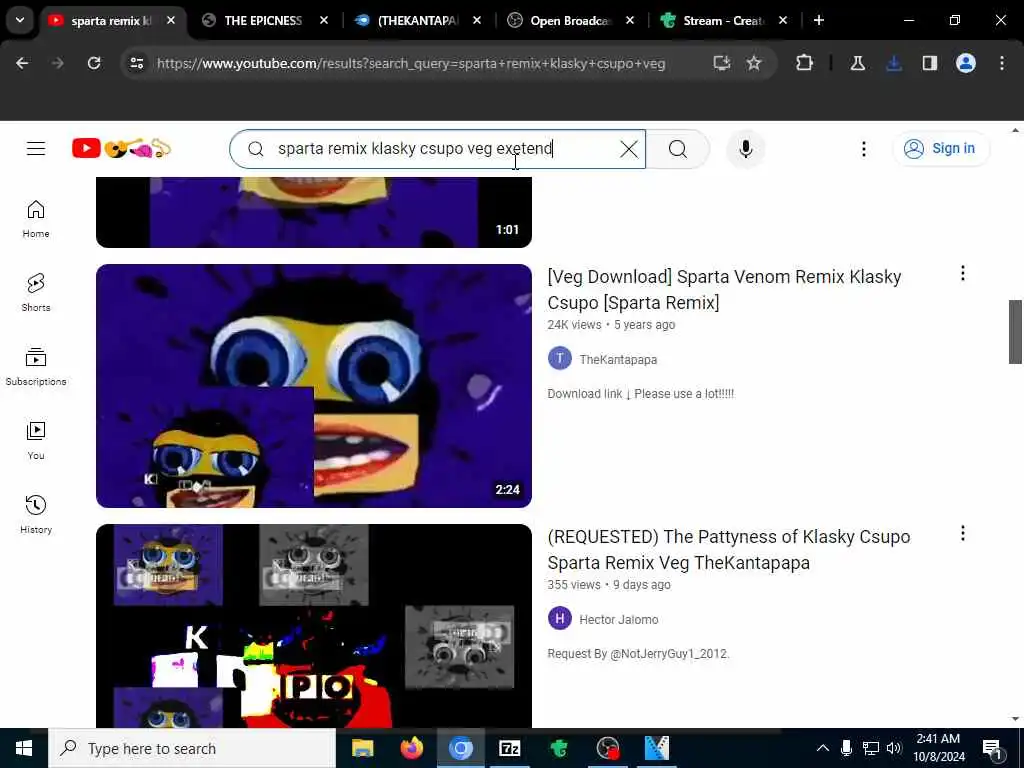This screenshot has width=1024, height=768.
Task: Play the Sparta Venom Remix Klasky Csupo thumbnail
Action: pyautogui.click(x=313, y=385)
